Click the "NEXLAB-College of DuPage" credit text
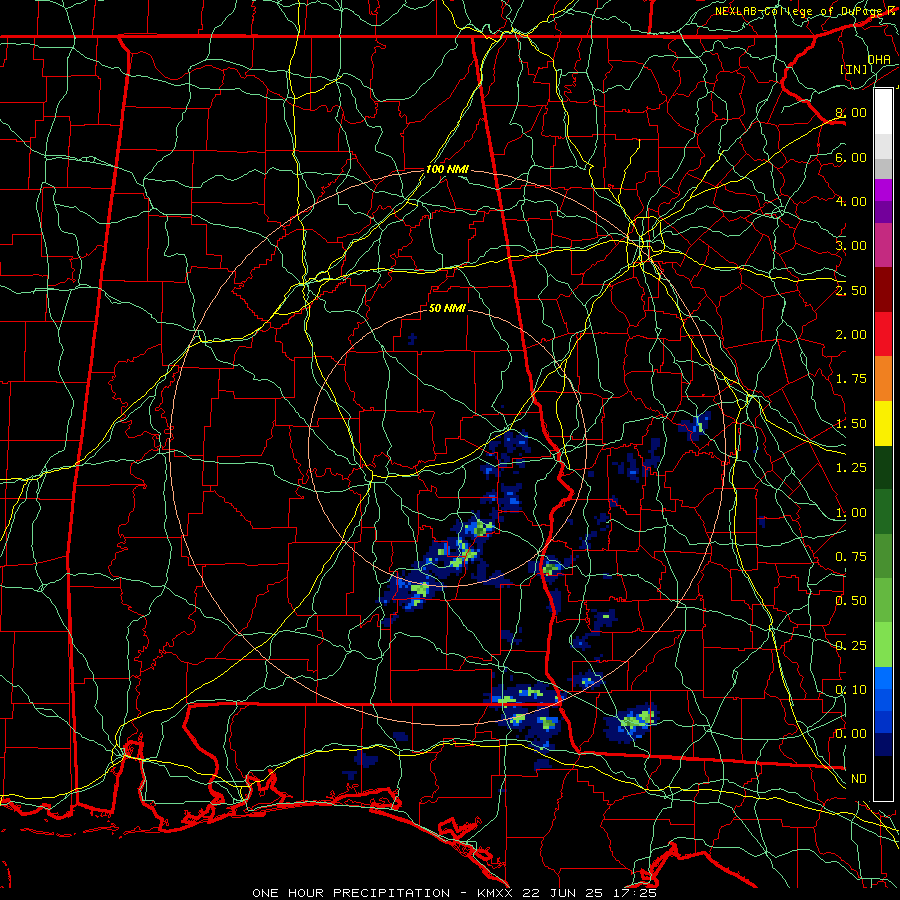Screen dimensions: 900x900 coord(798,11)
